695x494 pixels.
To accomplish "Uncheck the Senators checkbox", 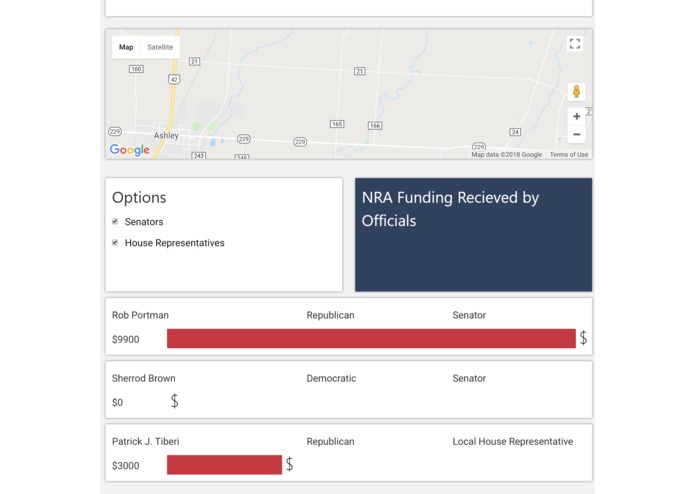I will [115, 222].
